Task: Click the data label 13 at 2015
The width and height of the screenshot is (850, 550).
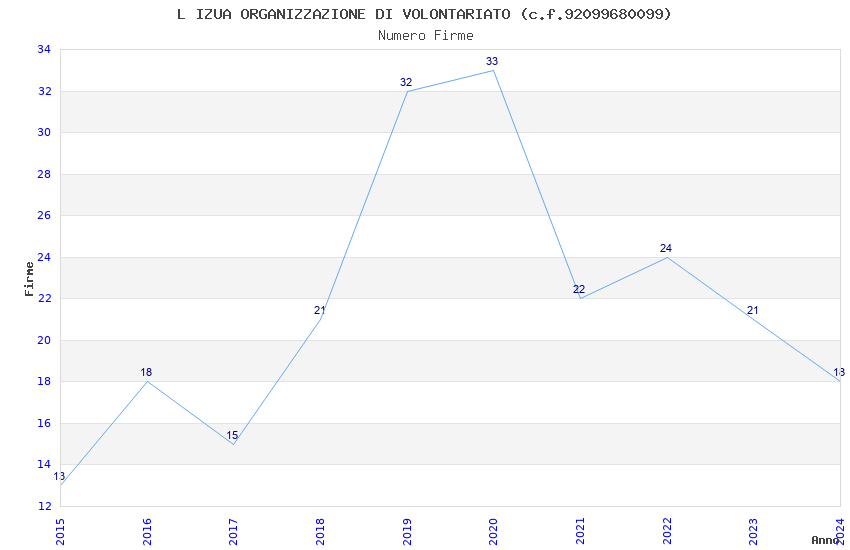Action: point(59,476)
